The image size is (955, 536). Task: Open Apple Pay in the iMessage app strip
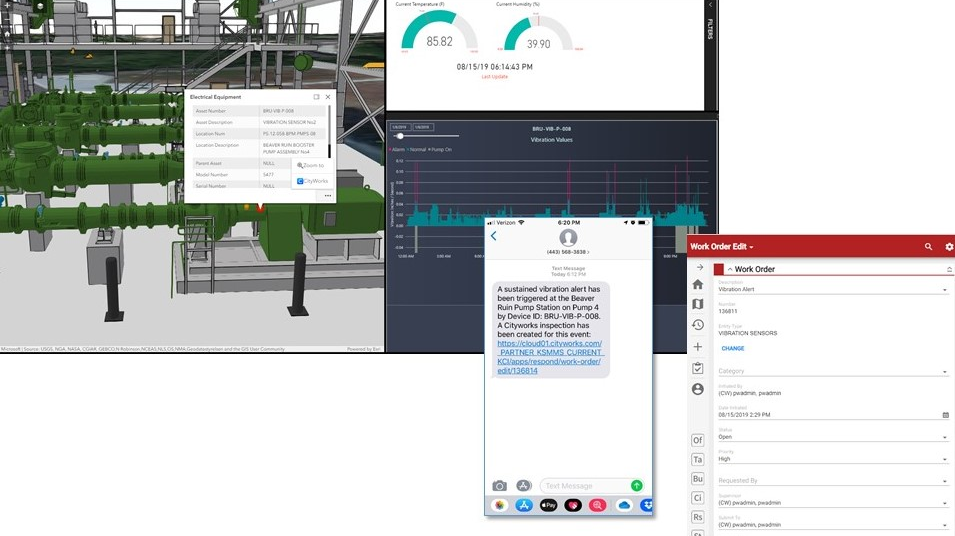coord(549,505)
